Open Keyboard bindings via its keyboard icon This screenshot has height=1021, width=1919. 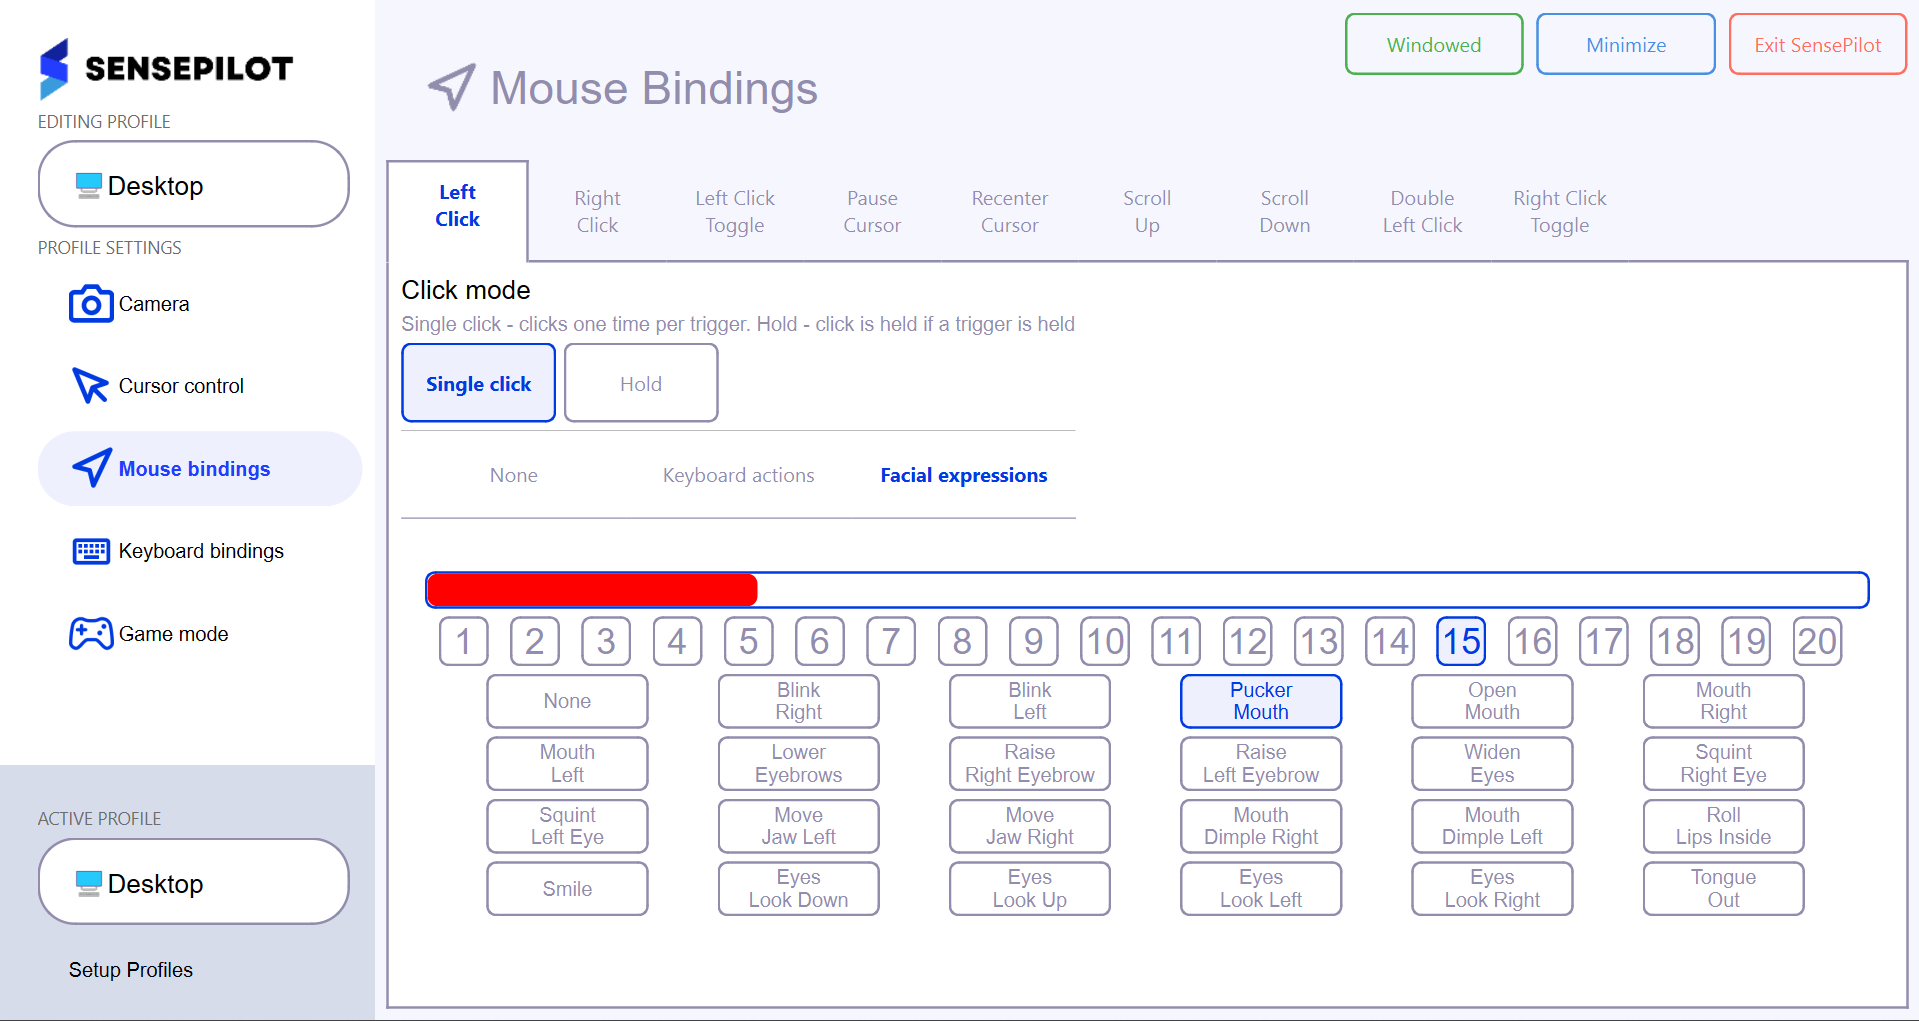91,551
